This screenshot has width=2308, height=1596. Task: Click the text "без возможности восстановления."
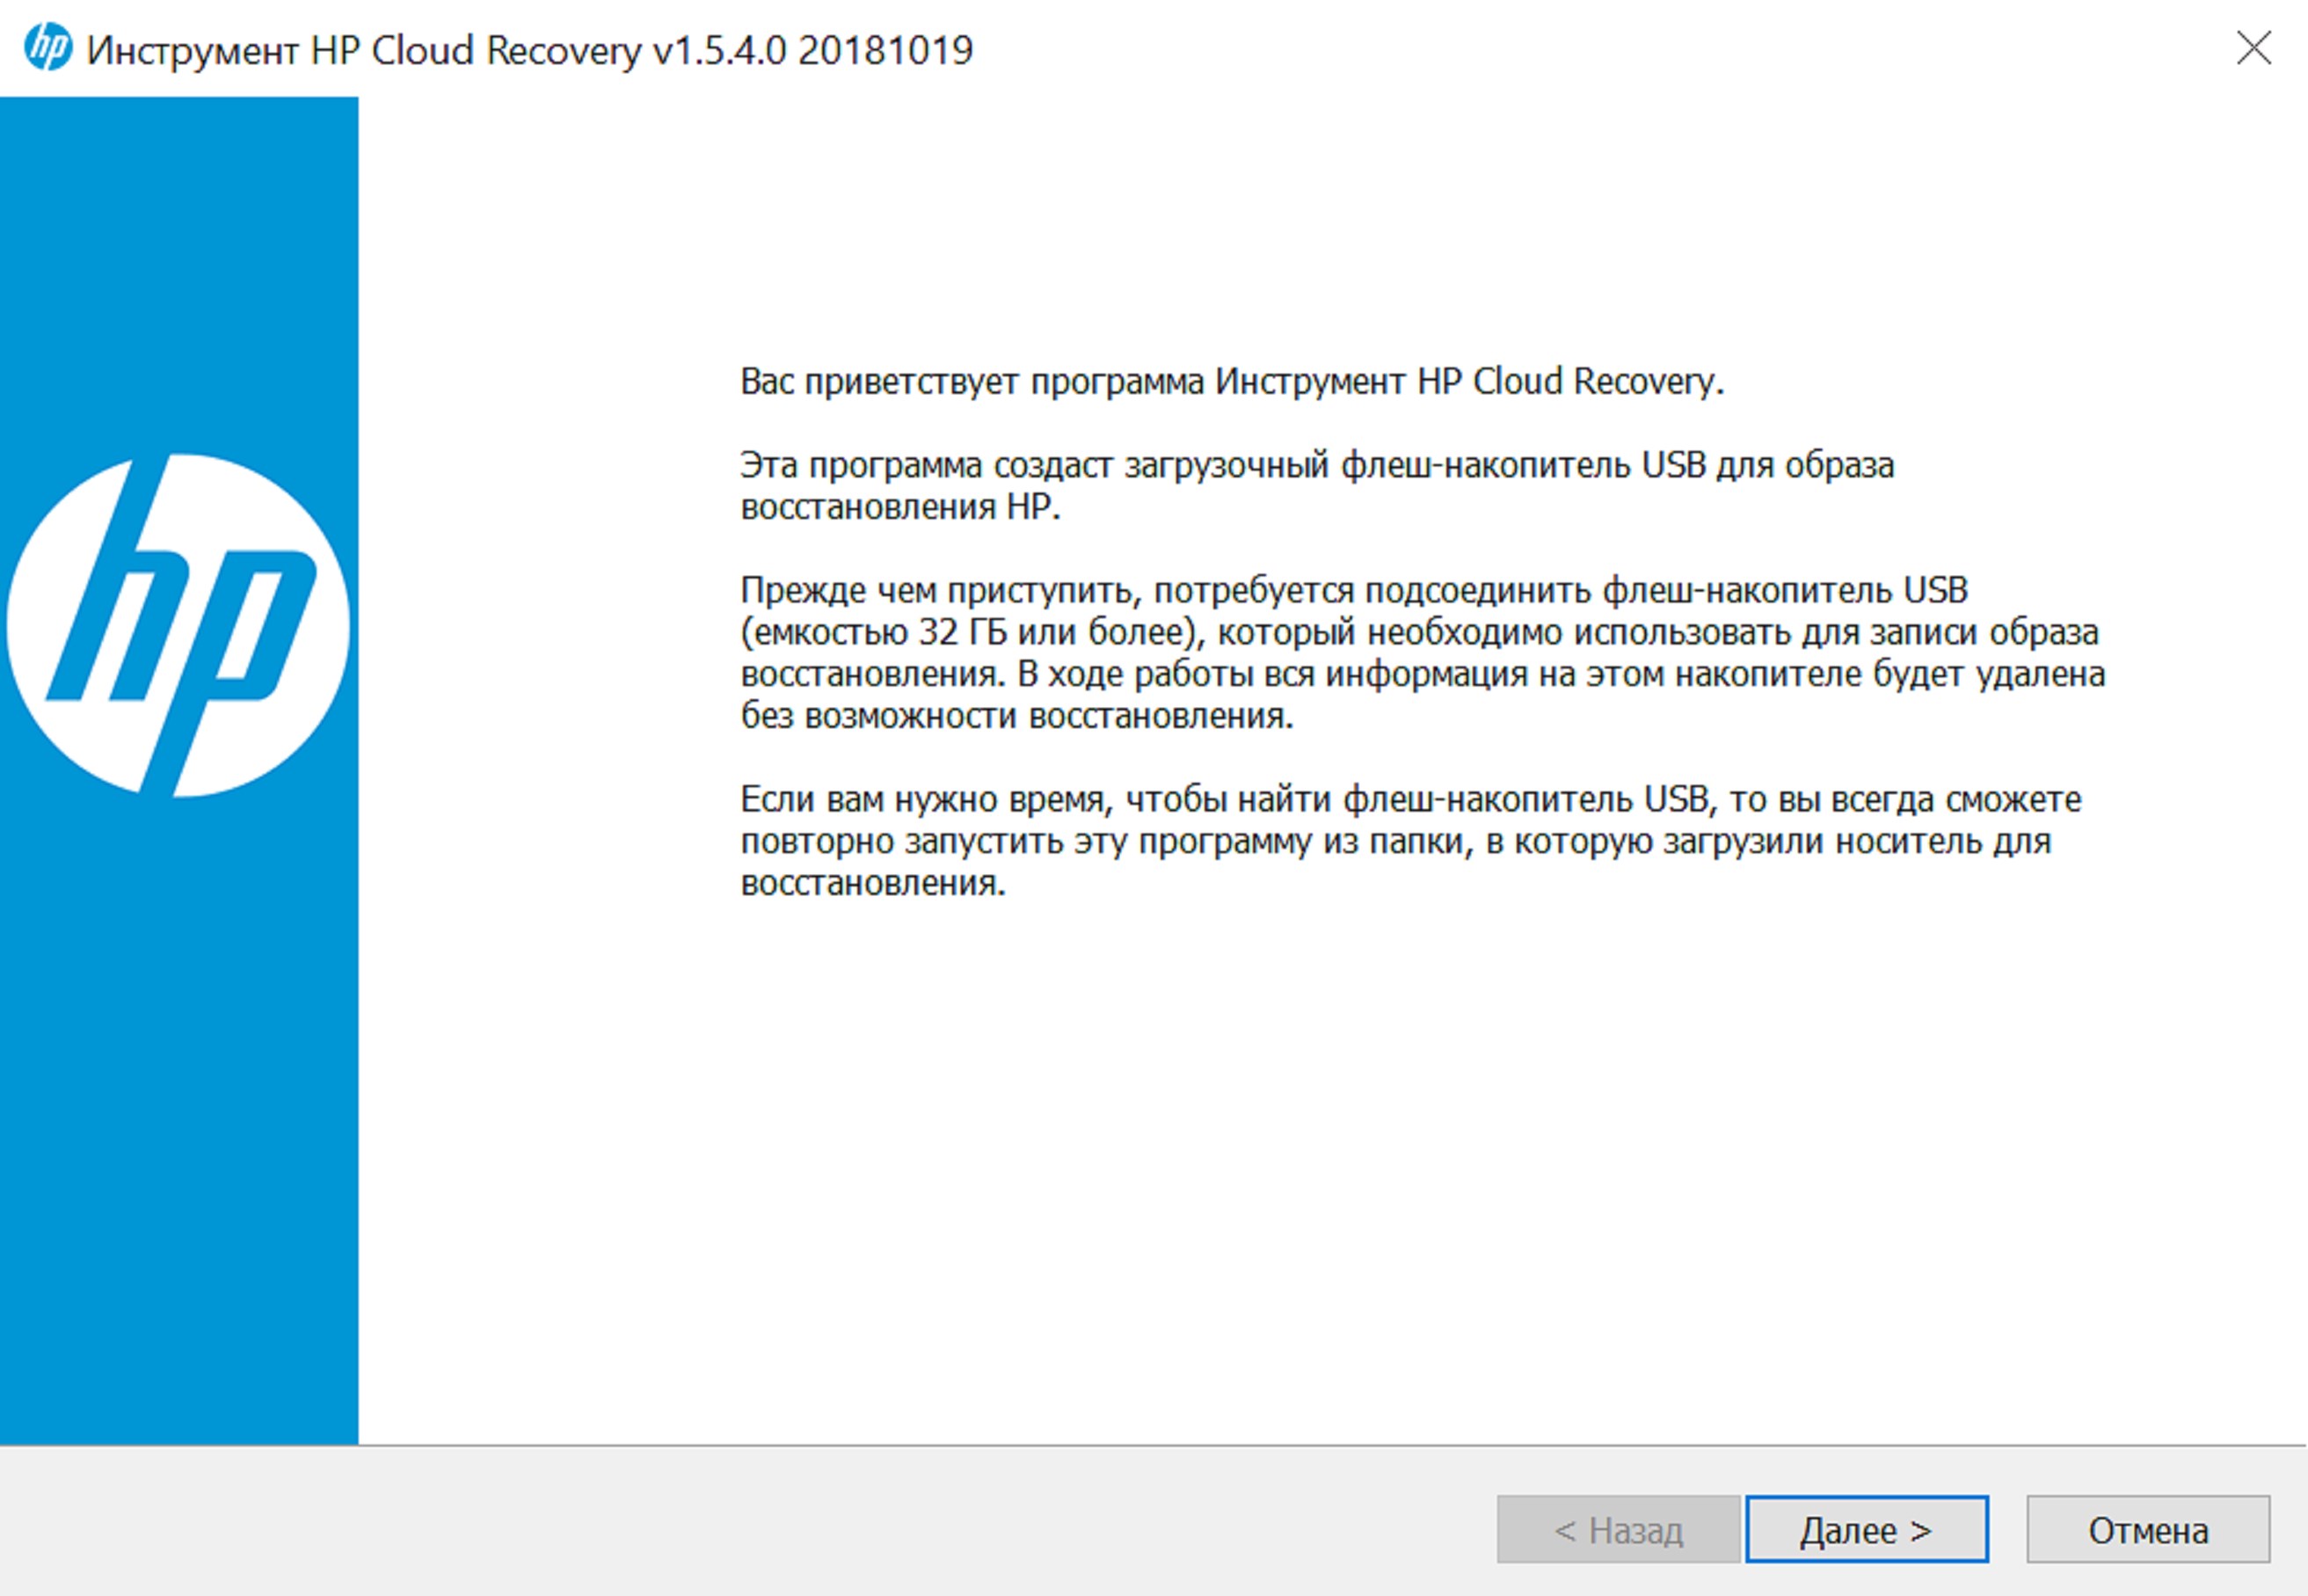pyautogui.click(x=1016, y=717)
